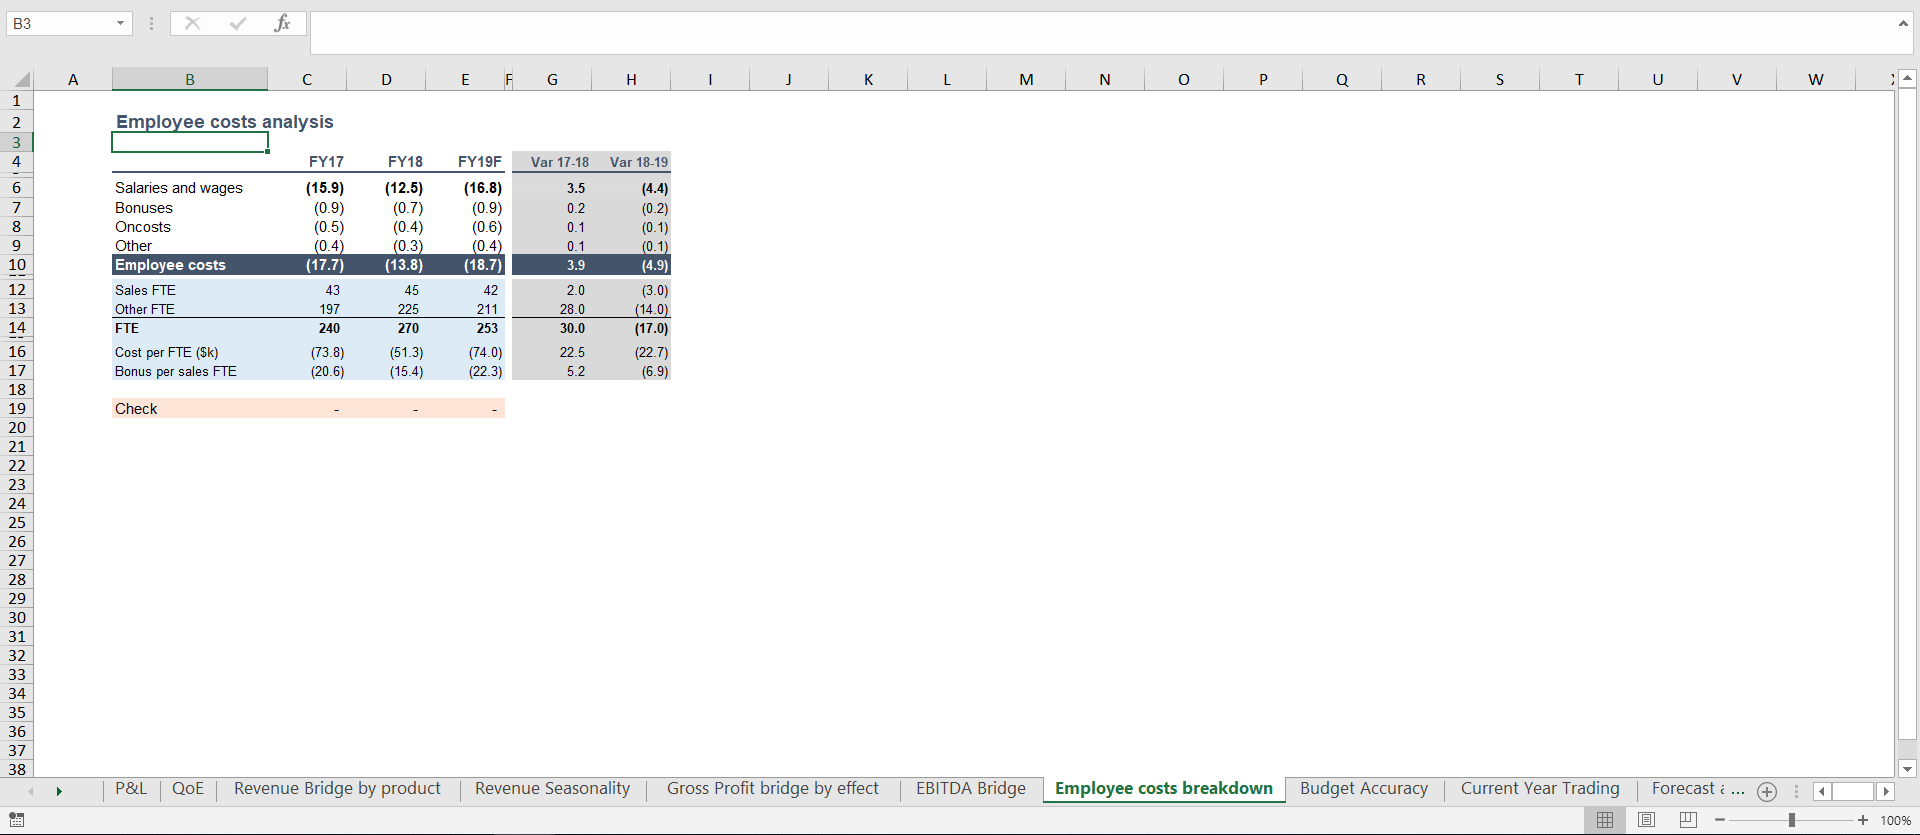The image size is (1920, 835).
Task: Select the Cost per FTE ($k) label
Action: pyautogui.click(x=166, y=352)
